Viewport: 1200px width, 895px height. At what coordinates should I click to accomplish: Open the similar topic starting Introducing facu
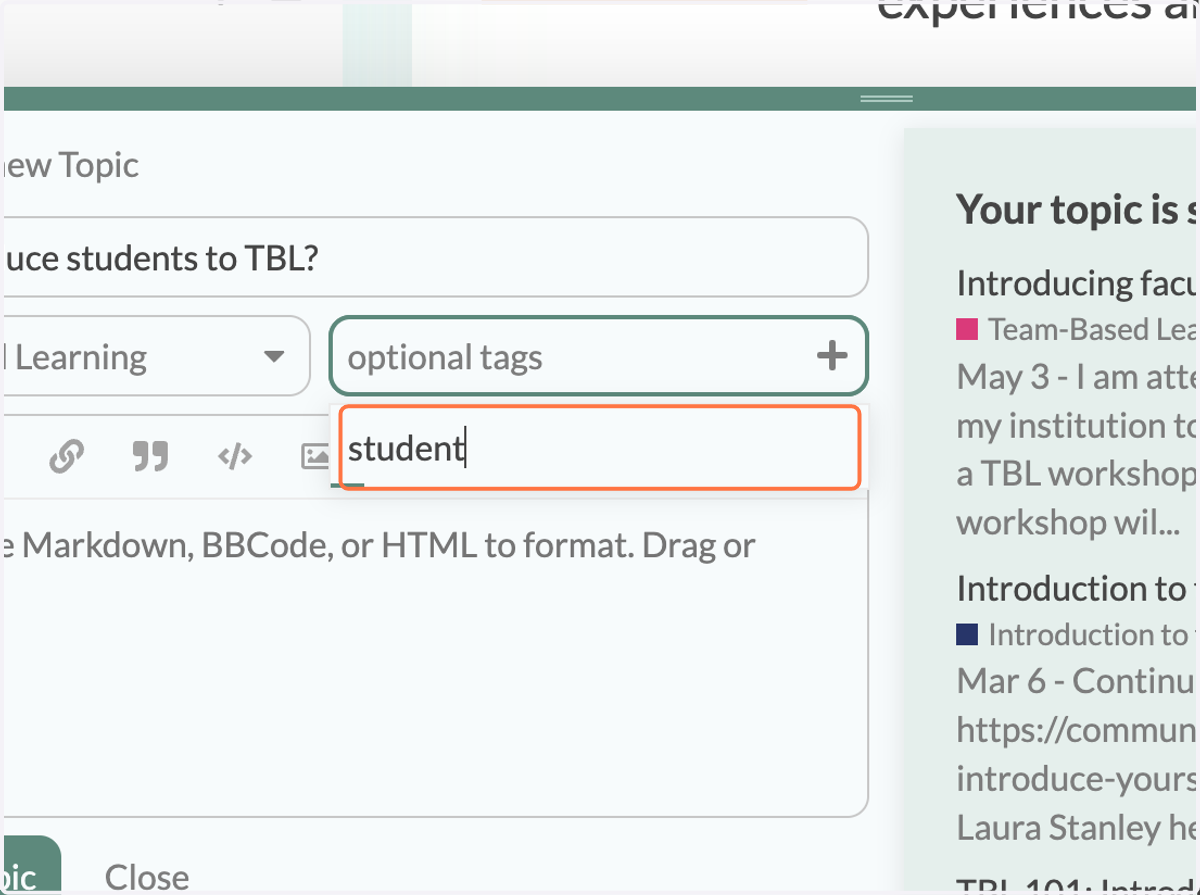(x=1078, y=284)
